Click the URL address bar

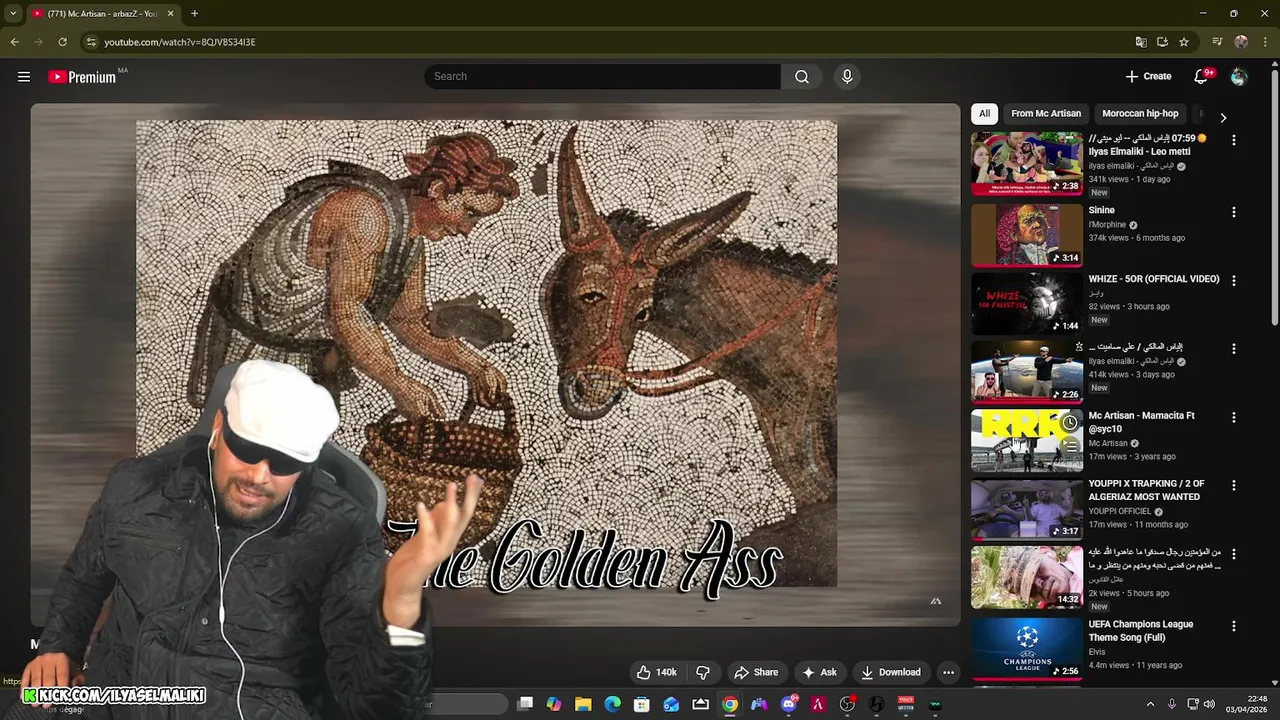coord(600,42)
